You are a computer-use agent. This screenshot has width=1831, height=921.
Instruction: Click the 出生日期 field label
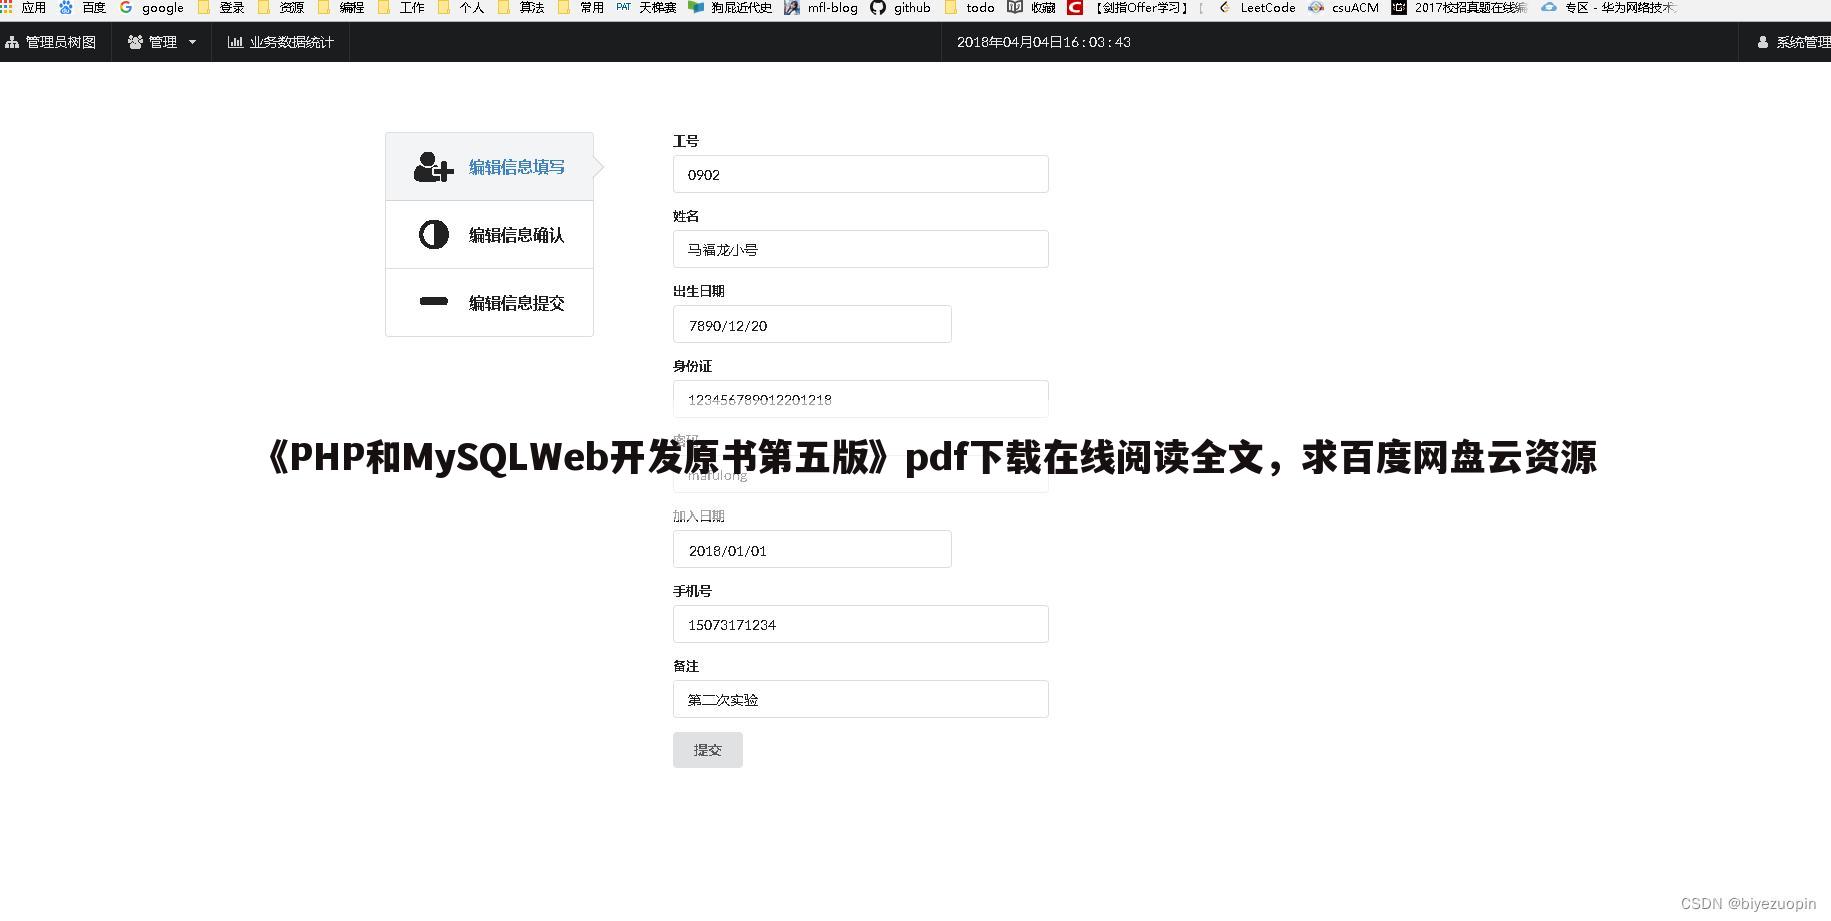(699, 291)
